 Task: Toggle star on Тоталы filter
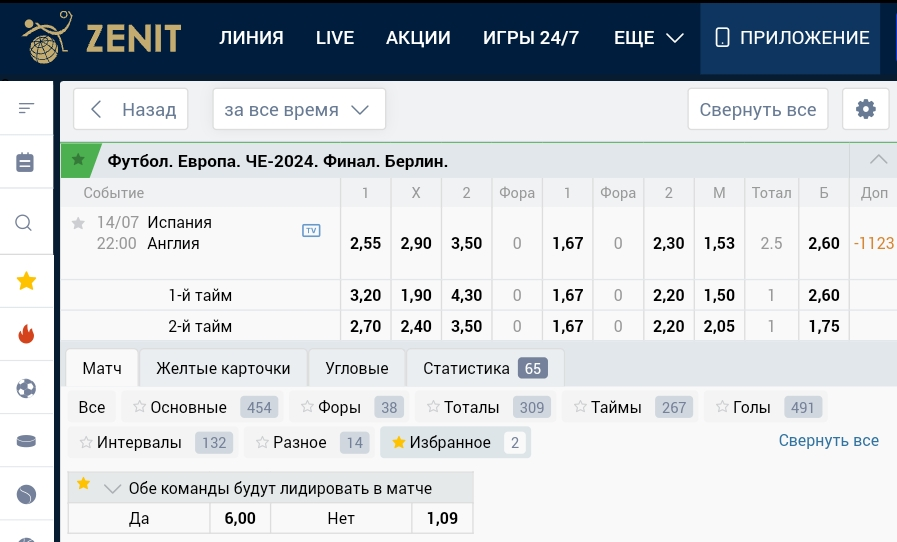[x=433, y=406]
